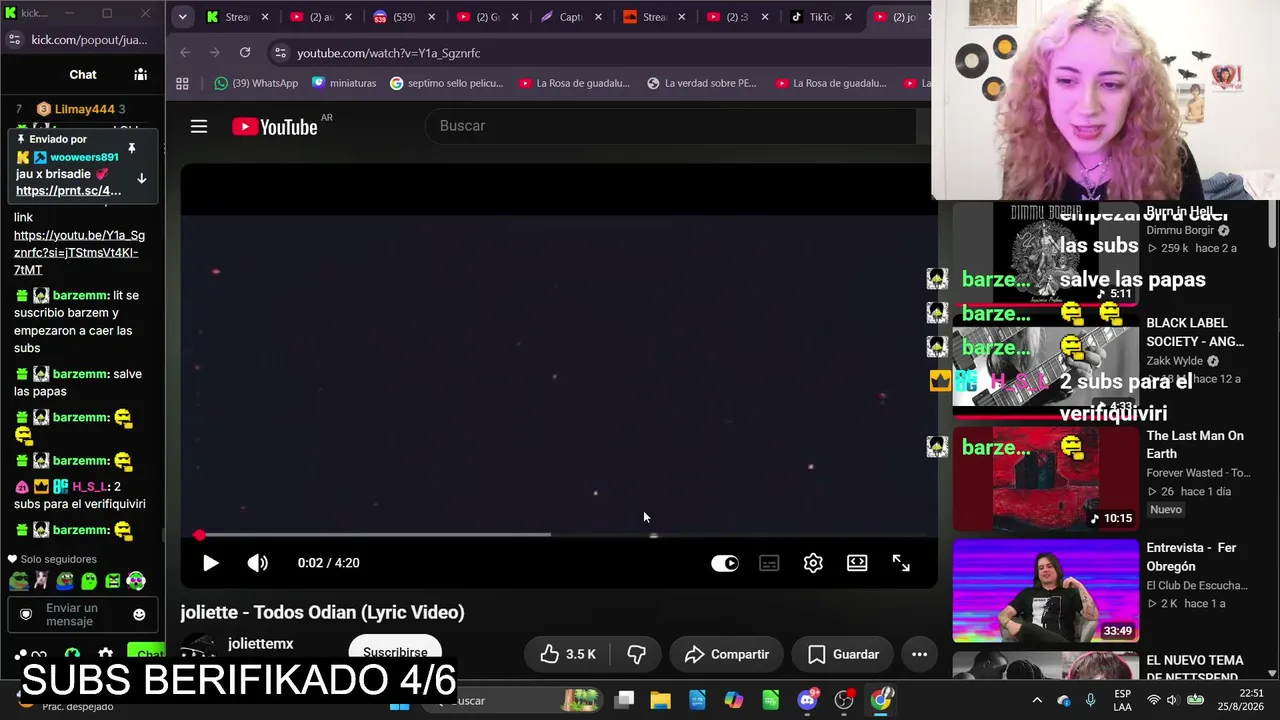Select the Chat header in Kick popout
This screenshot has height=720, width=1280.
click(83, 74)
